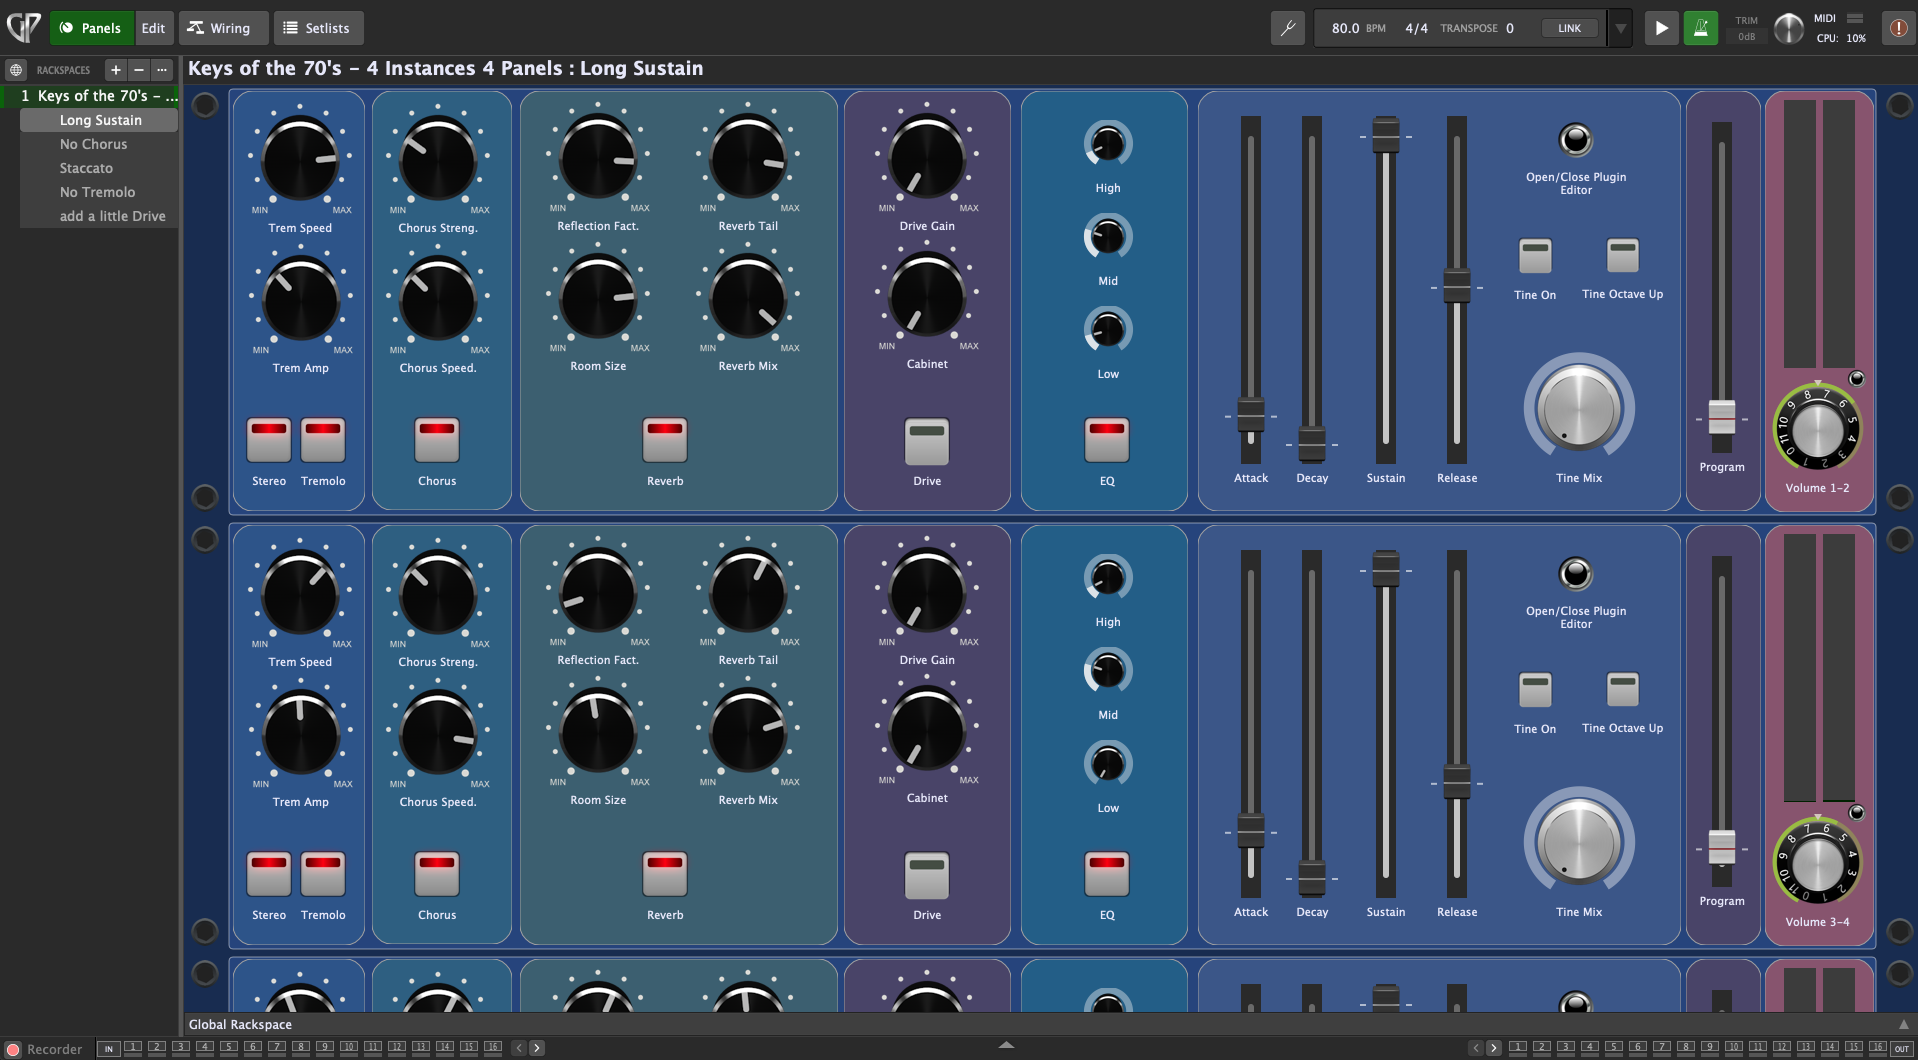Image resolution: width=1918 pixels, height=1060 pixels.
Task: Open the tuner tool icon
Action: pos(1287,28)
